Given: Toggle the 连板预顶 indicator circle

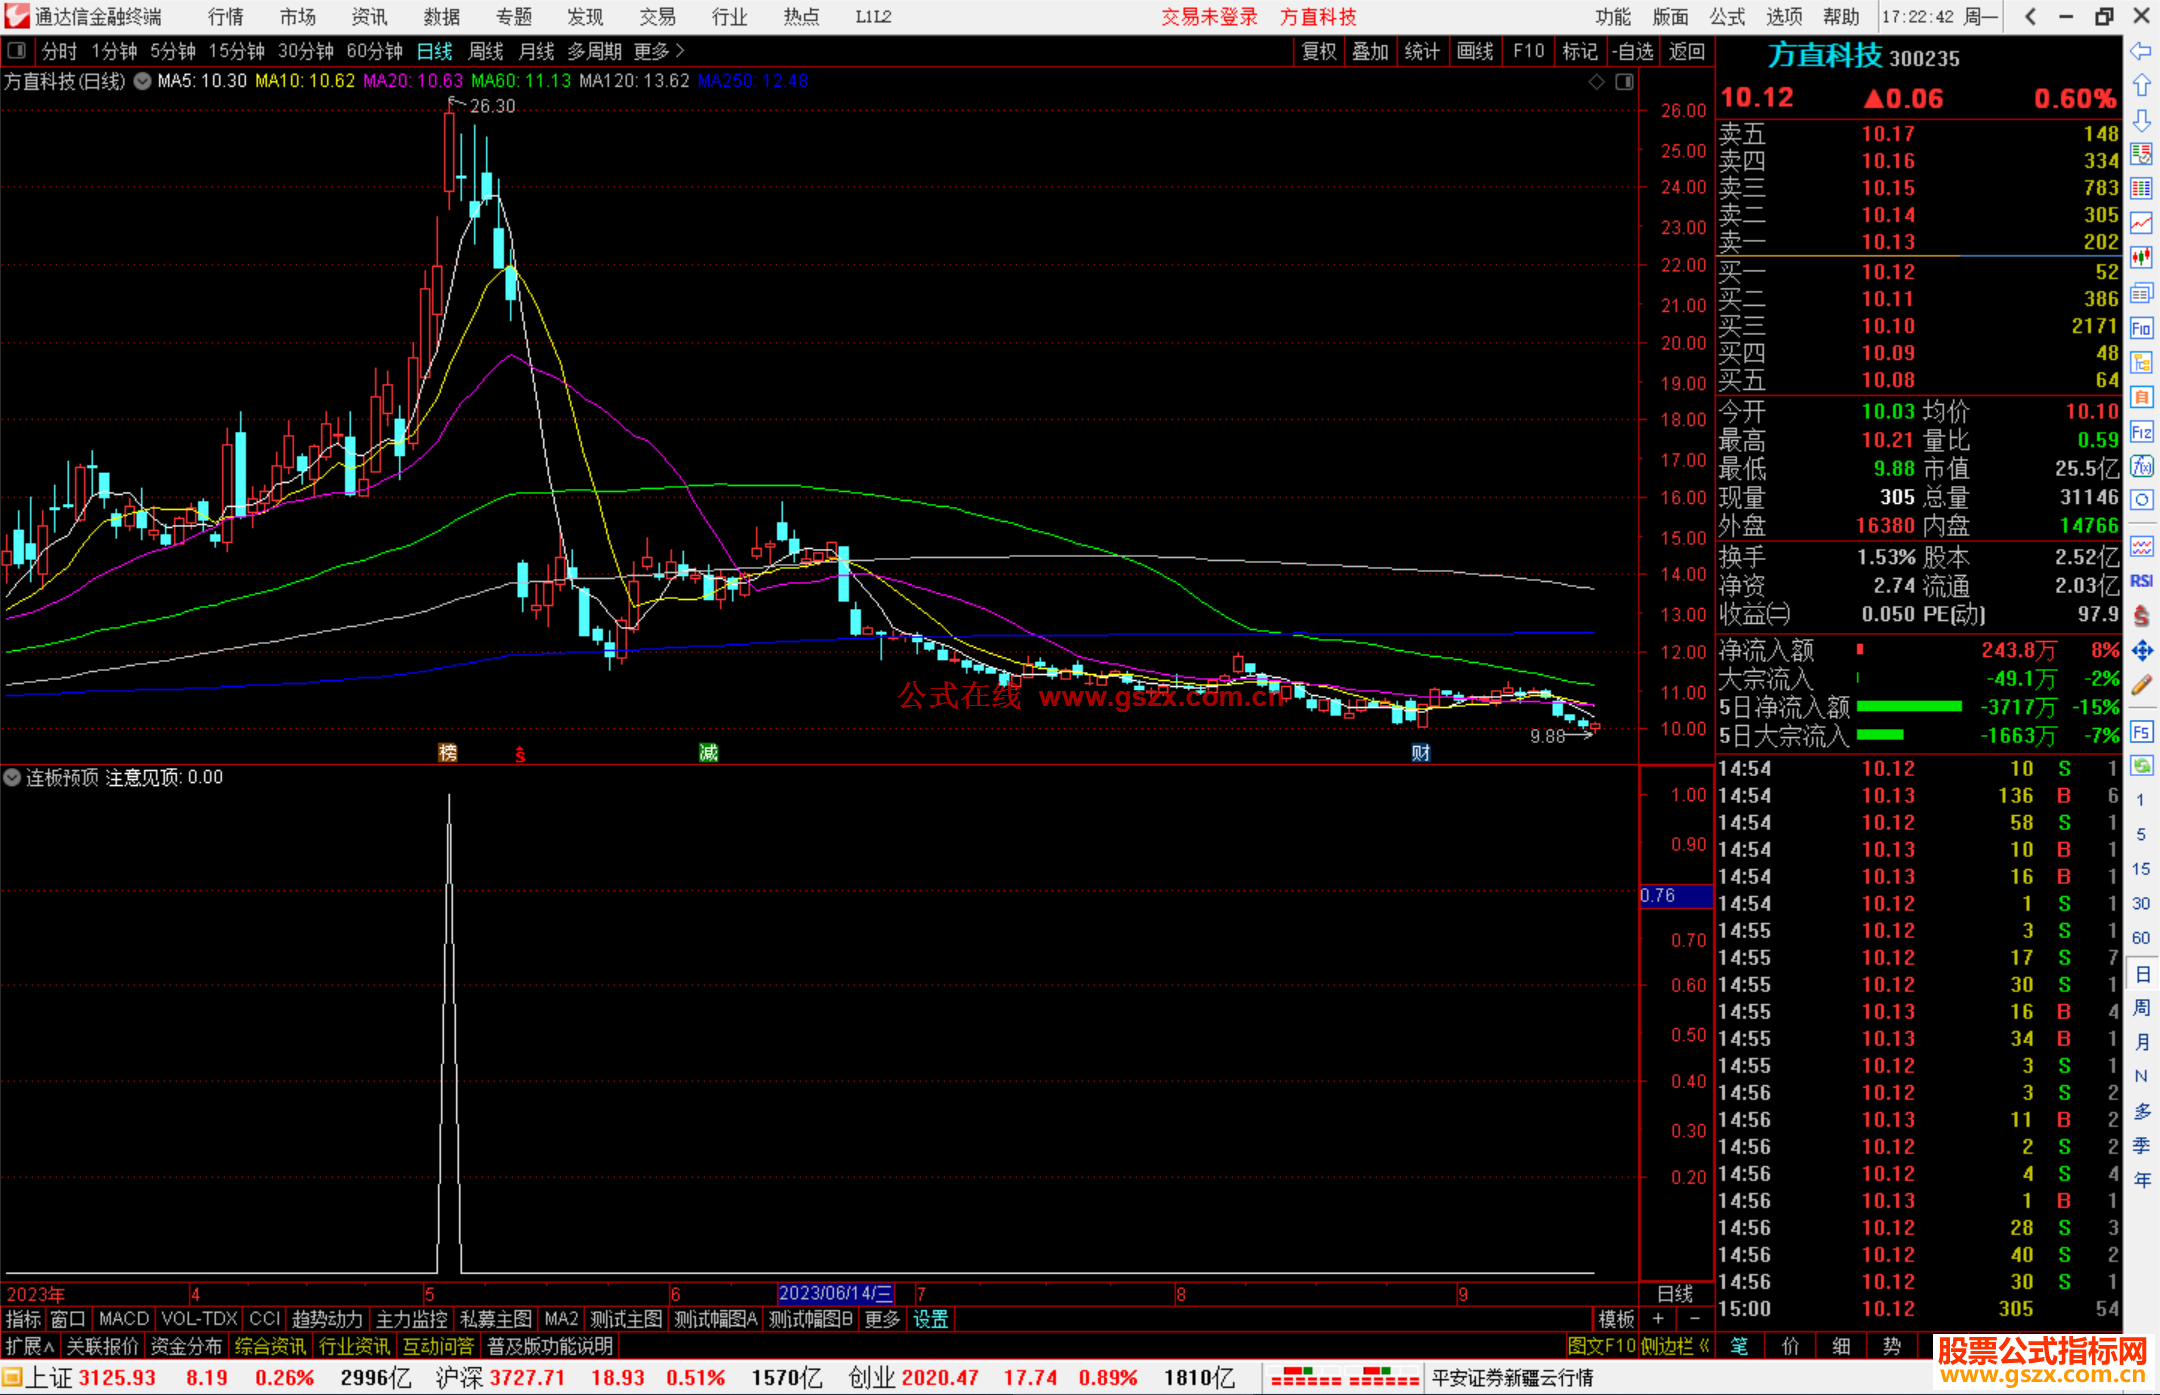Looking at the screenshot, I should click(12, 777).
